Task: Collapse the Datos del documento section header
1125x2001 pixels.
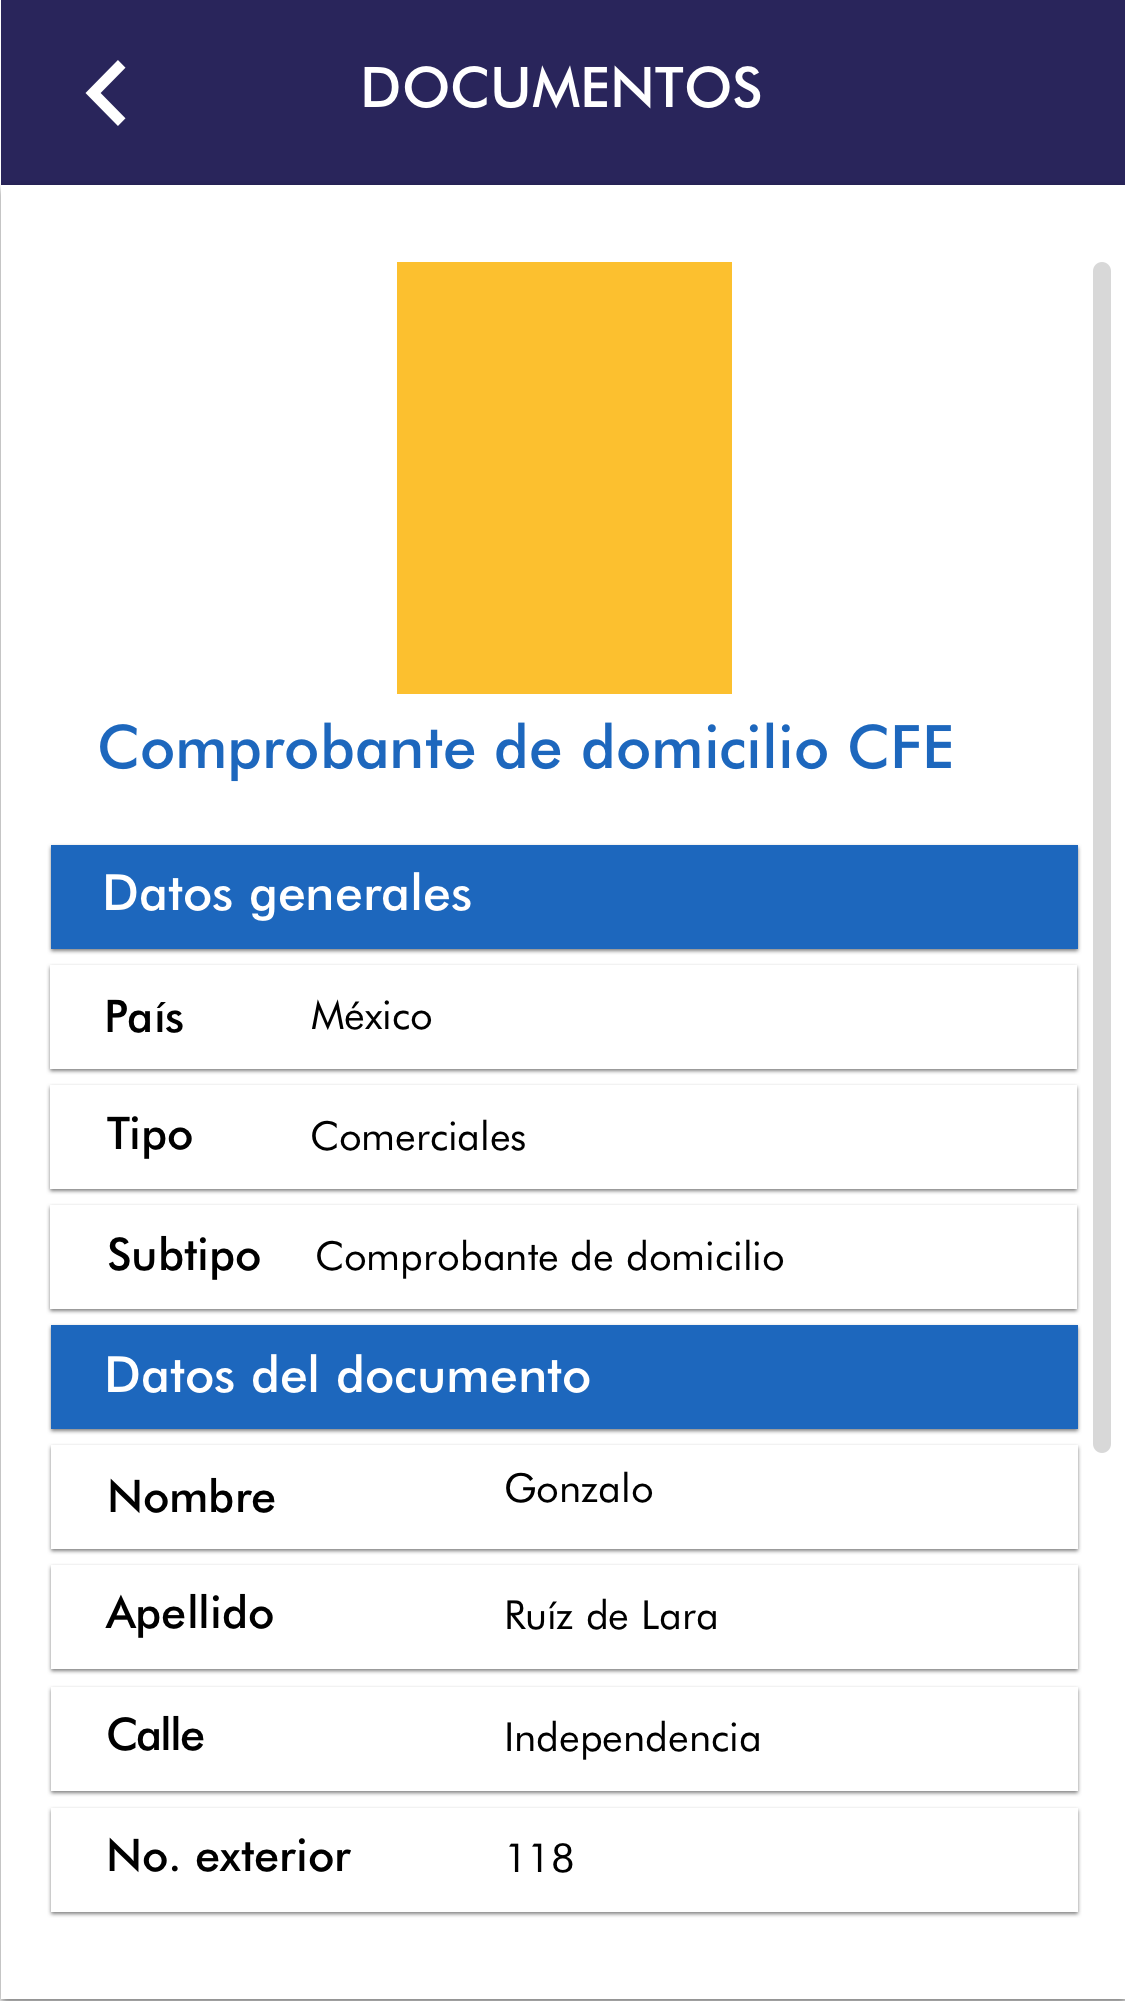Action: pyautogui.click(x=564, y=1376)
